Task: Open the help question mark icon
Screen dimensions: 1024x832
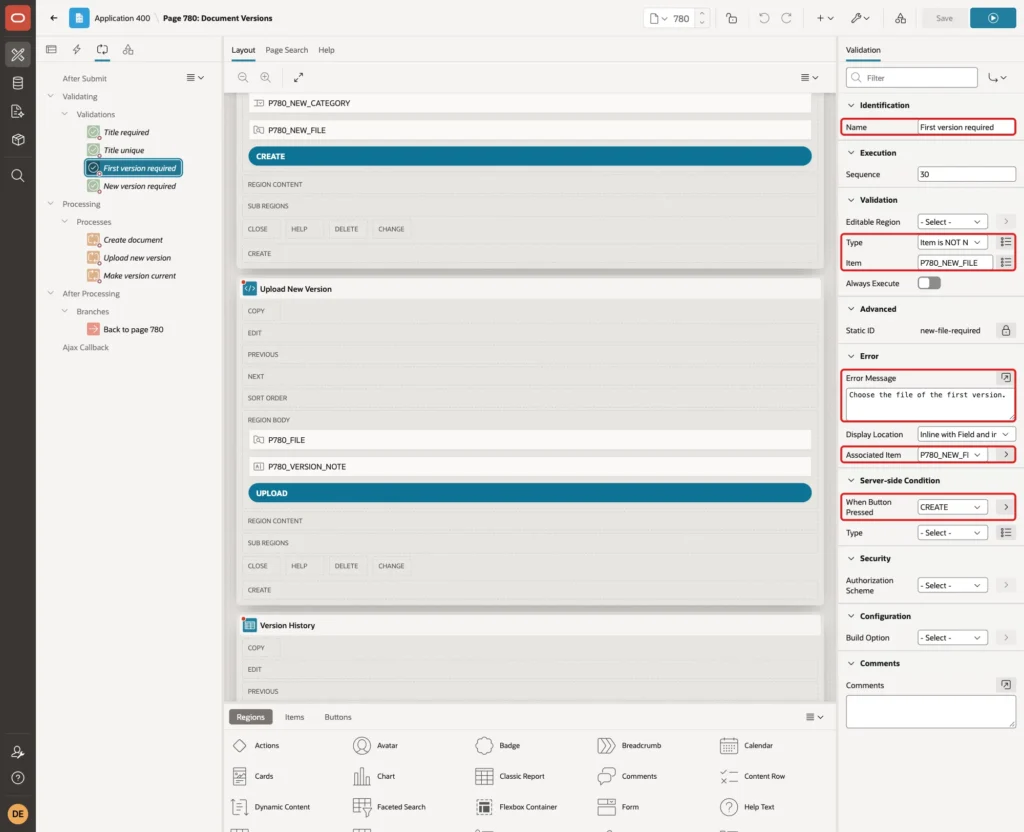Action: point(18,778)
